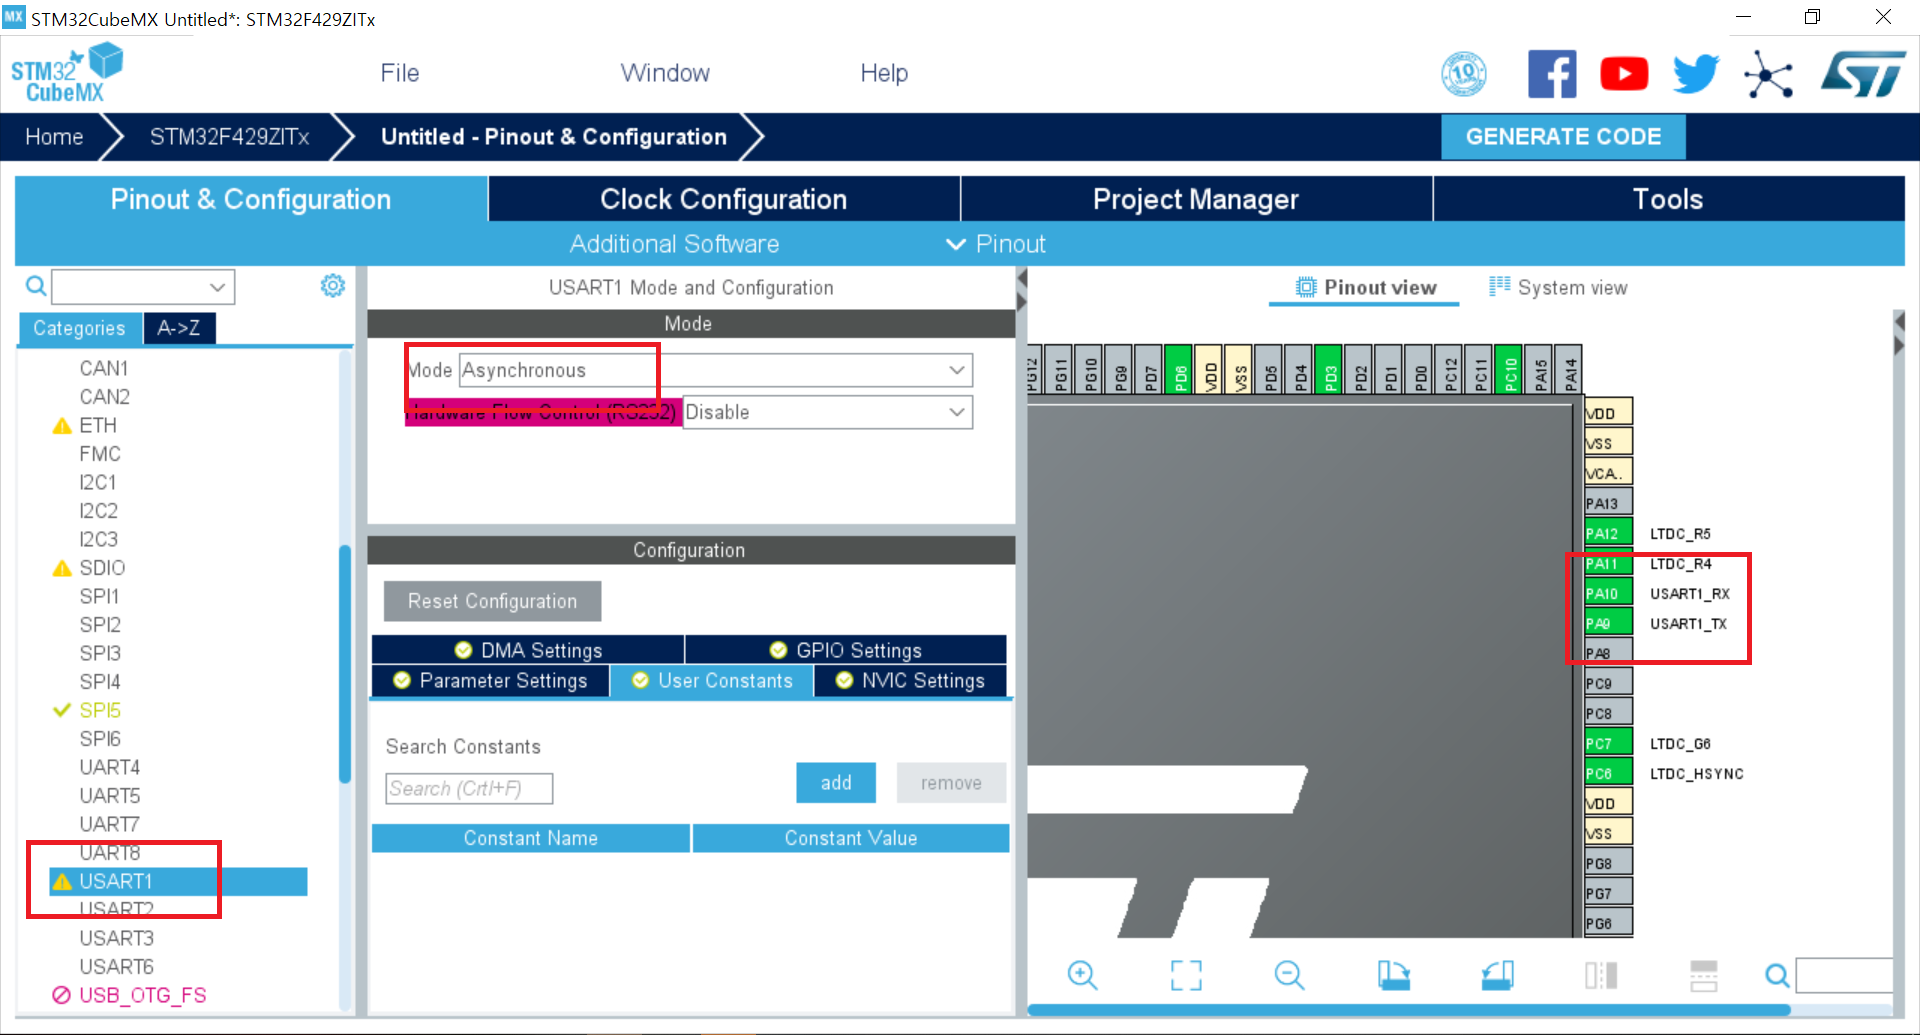The image size is (1920, 1035).
Task: Go to Home breadcrumb
Action: [x=54, y=137]
